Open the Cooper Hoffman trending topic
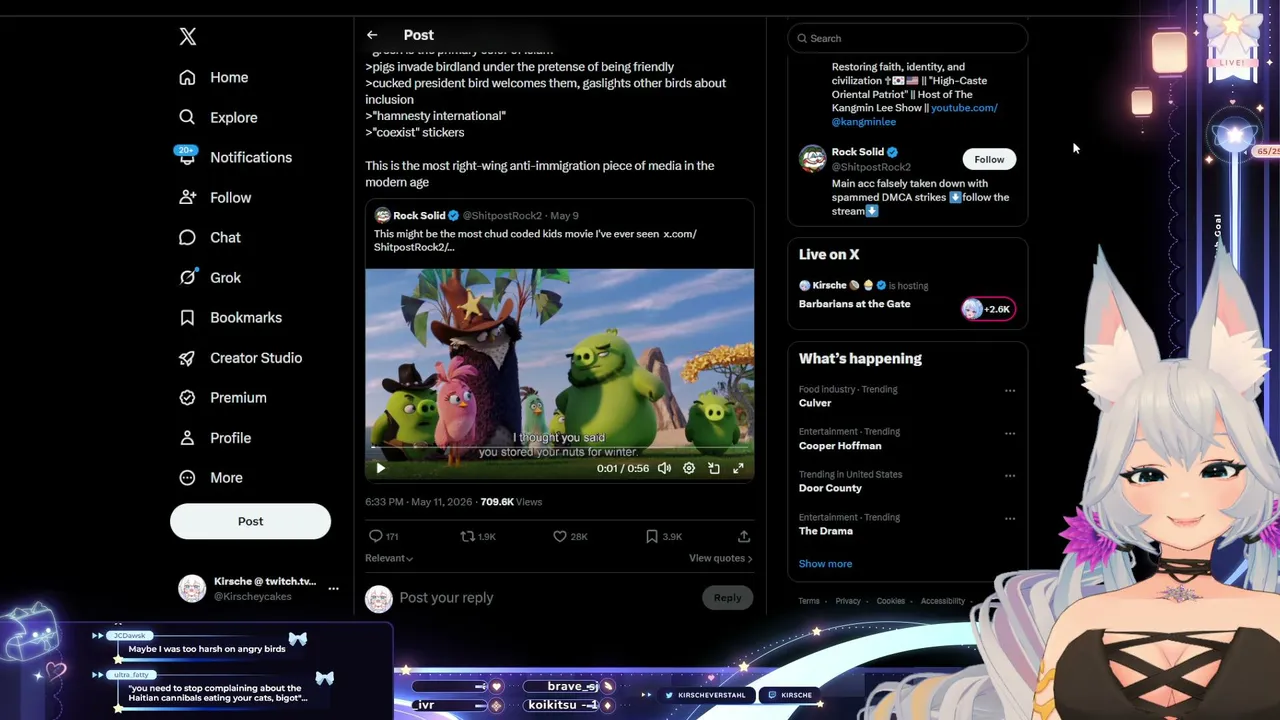The height and width of the screenshot is (720, 1280). click(840, 446)
